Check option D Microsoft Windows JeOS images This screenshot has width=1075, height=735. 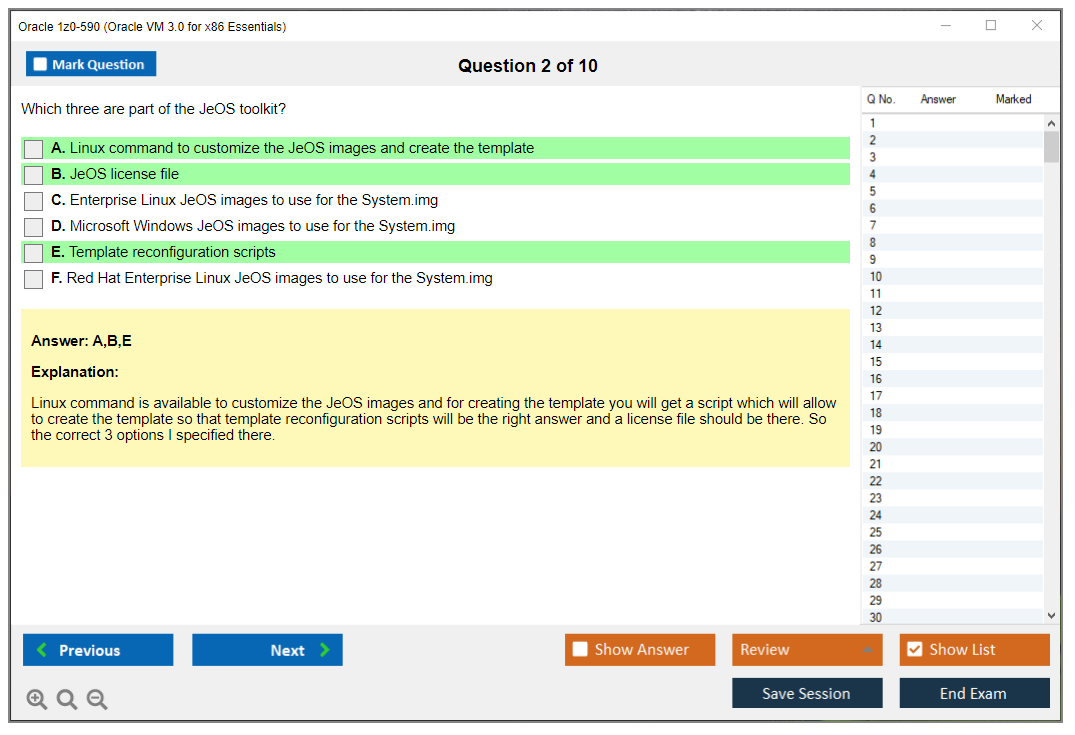point(34,227)
